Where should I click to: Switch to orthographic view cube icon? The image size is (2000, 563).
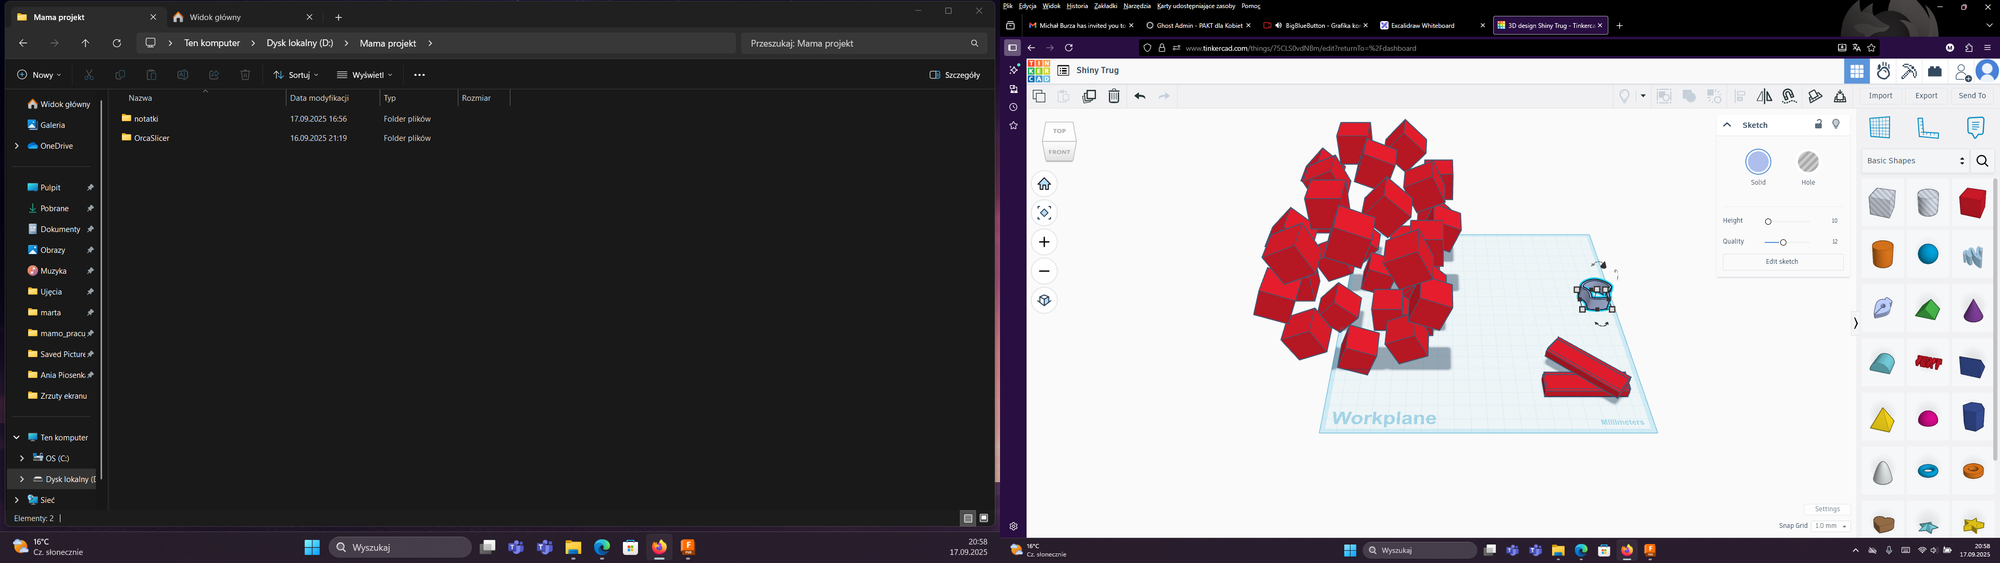click(x=1044, y=300)
